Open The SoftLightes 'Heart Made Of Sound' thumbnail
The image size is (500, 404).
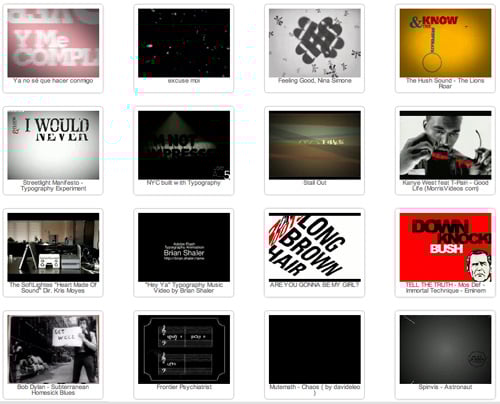coord(53,247)
